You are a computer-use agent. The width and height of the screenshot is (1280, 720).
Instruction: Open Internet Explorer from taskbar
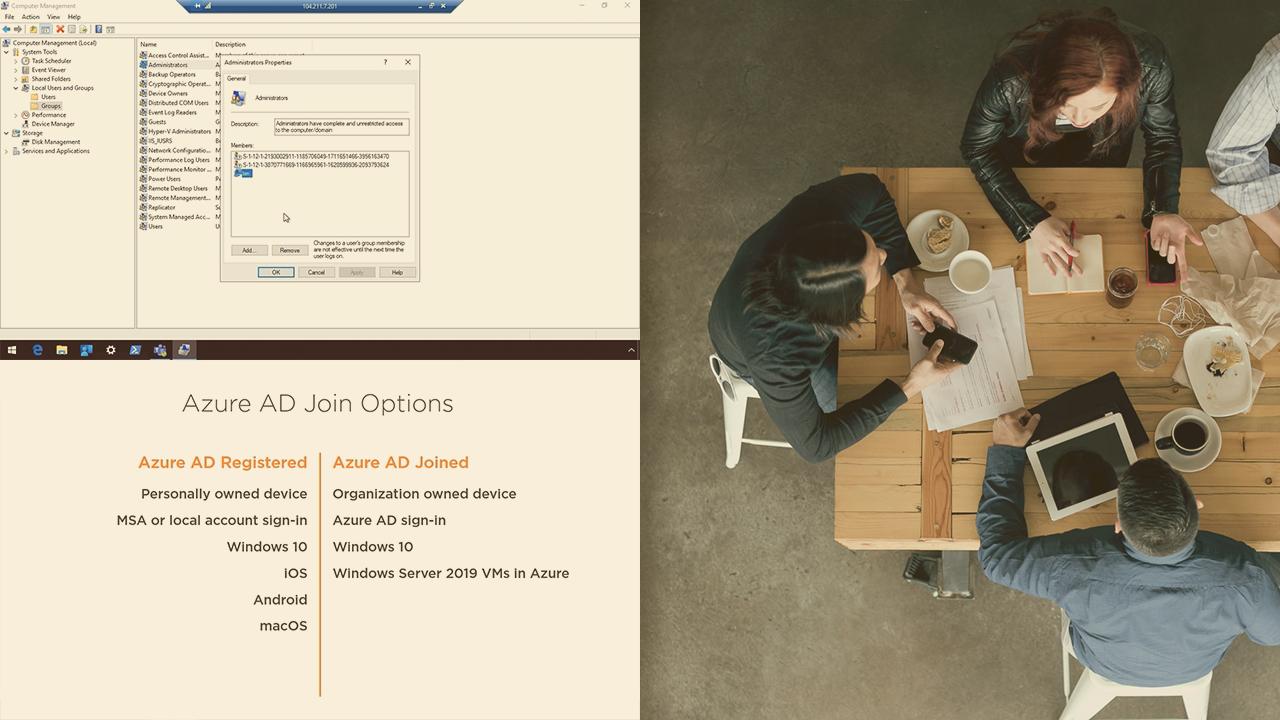[37, 350]
